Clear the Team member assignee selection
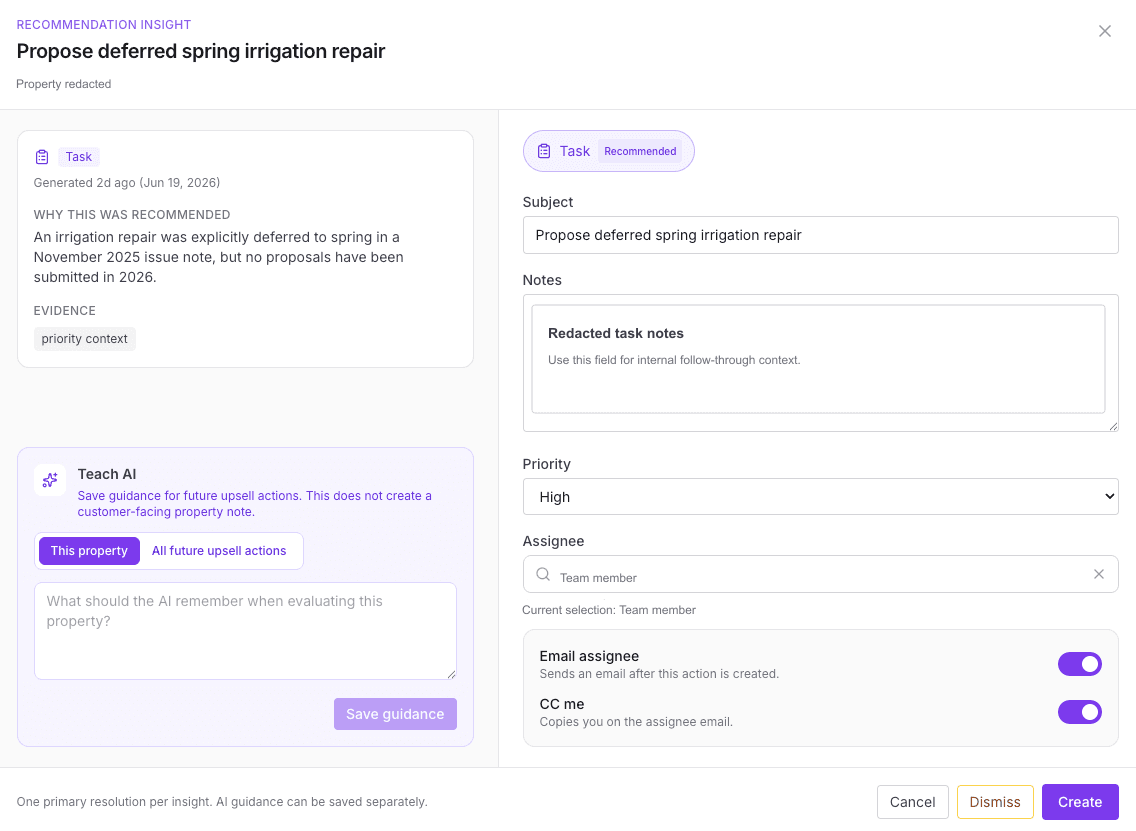 pyautogui.click(x=1098, y=574)
